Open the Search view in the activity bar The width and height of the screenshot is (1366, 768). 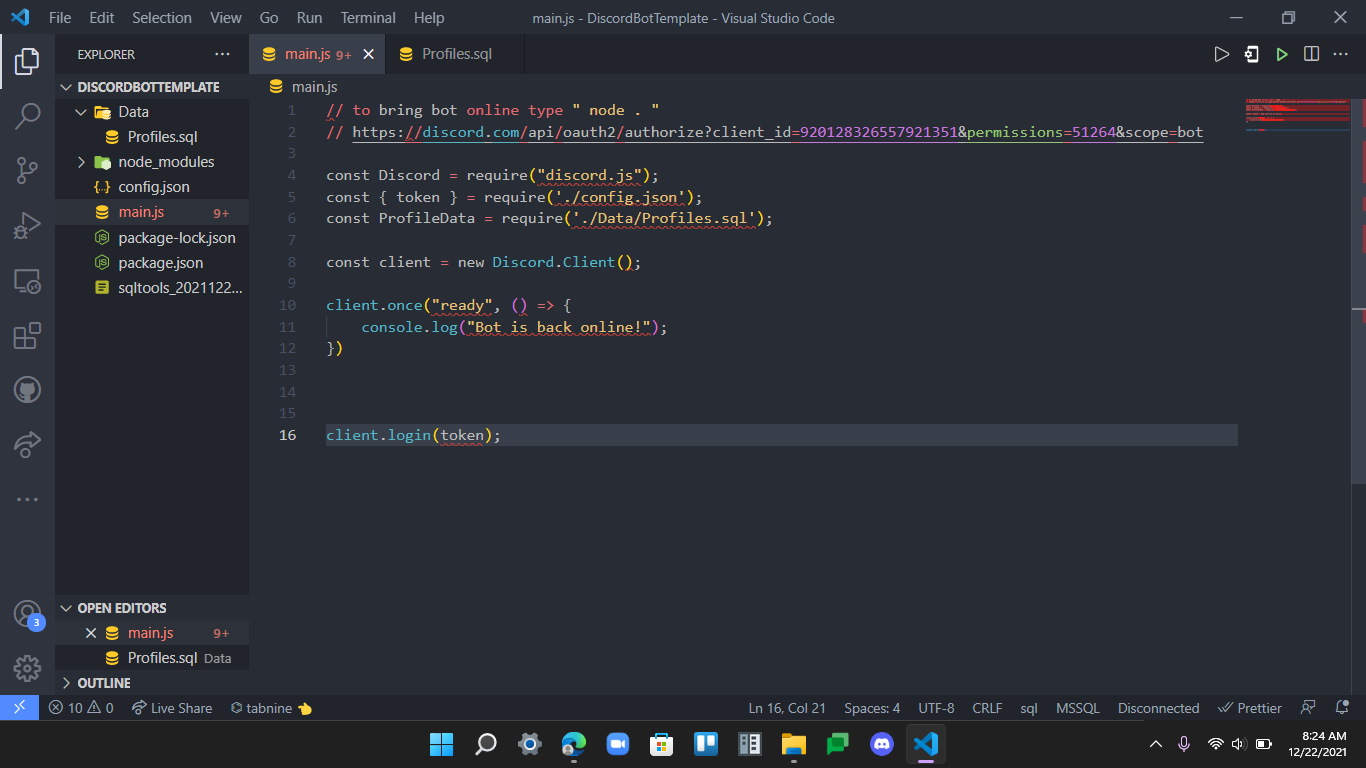point(27,116)
